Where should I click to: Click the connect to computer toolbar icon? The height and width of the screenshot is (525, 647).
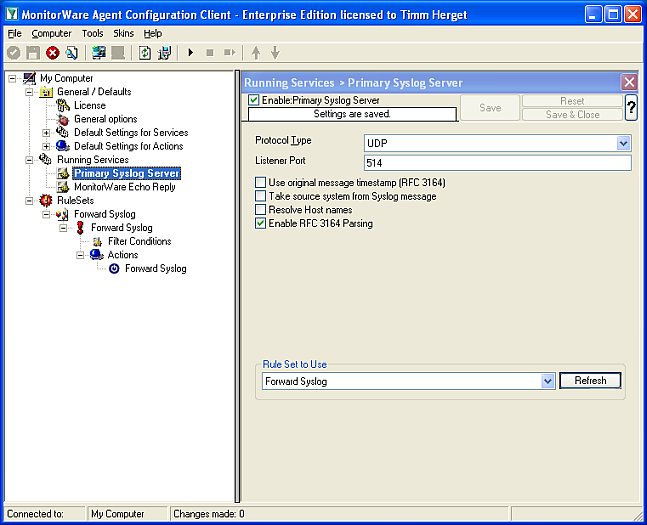tap(99, 52)
